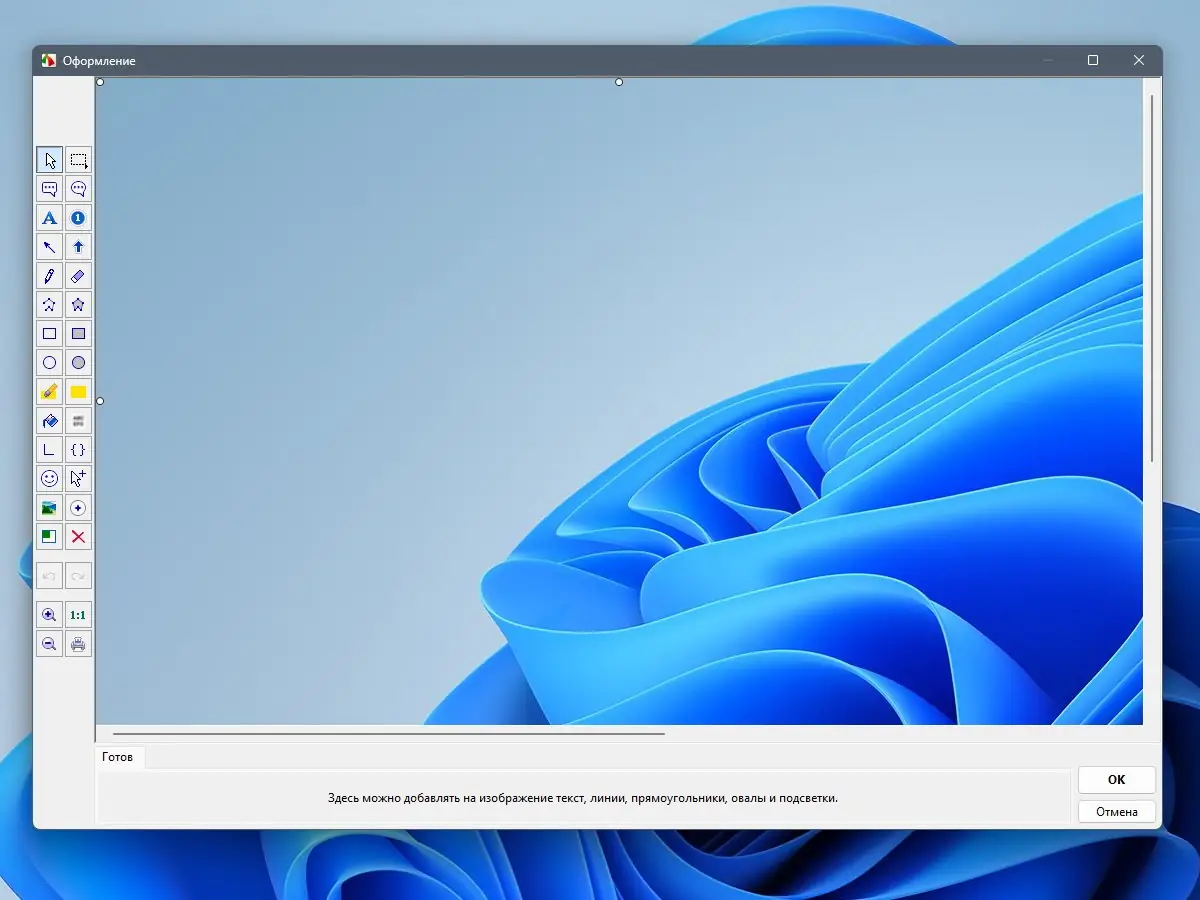Select the yellow highlight rectangle tool
The image size is (1200, 900).
(x=78, y=392)
